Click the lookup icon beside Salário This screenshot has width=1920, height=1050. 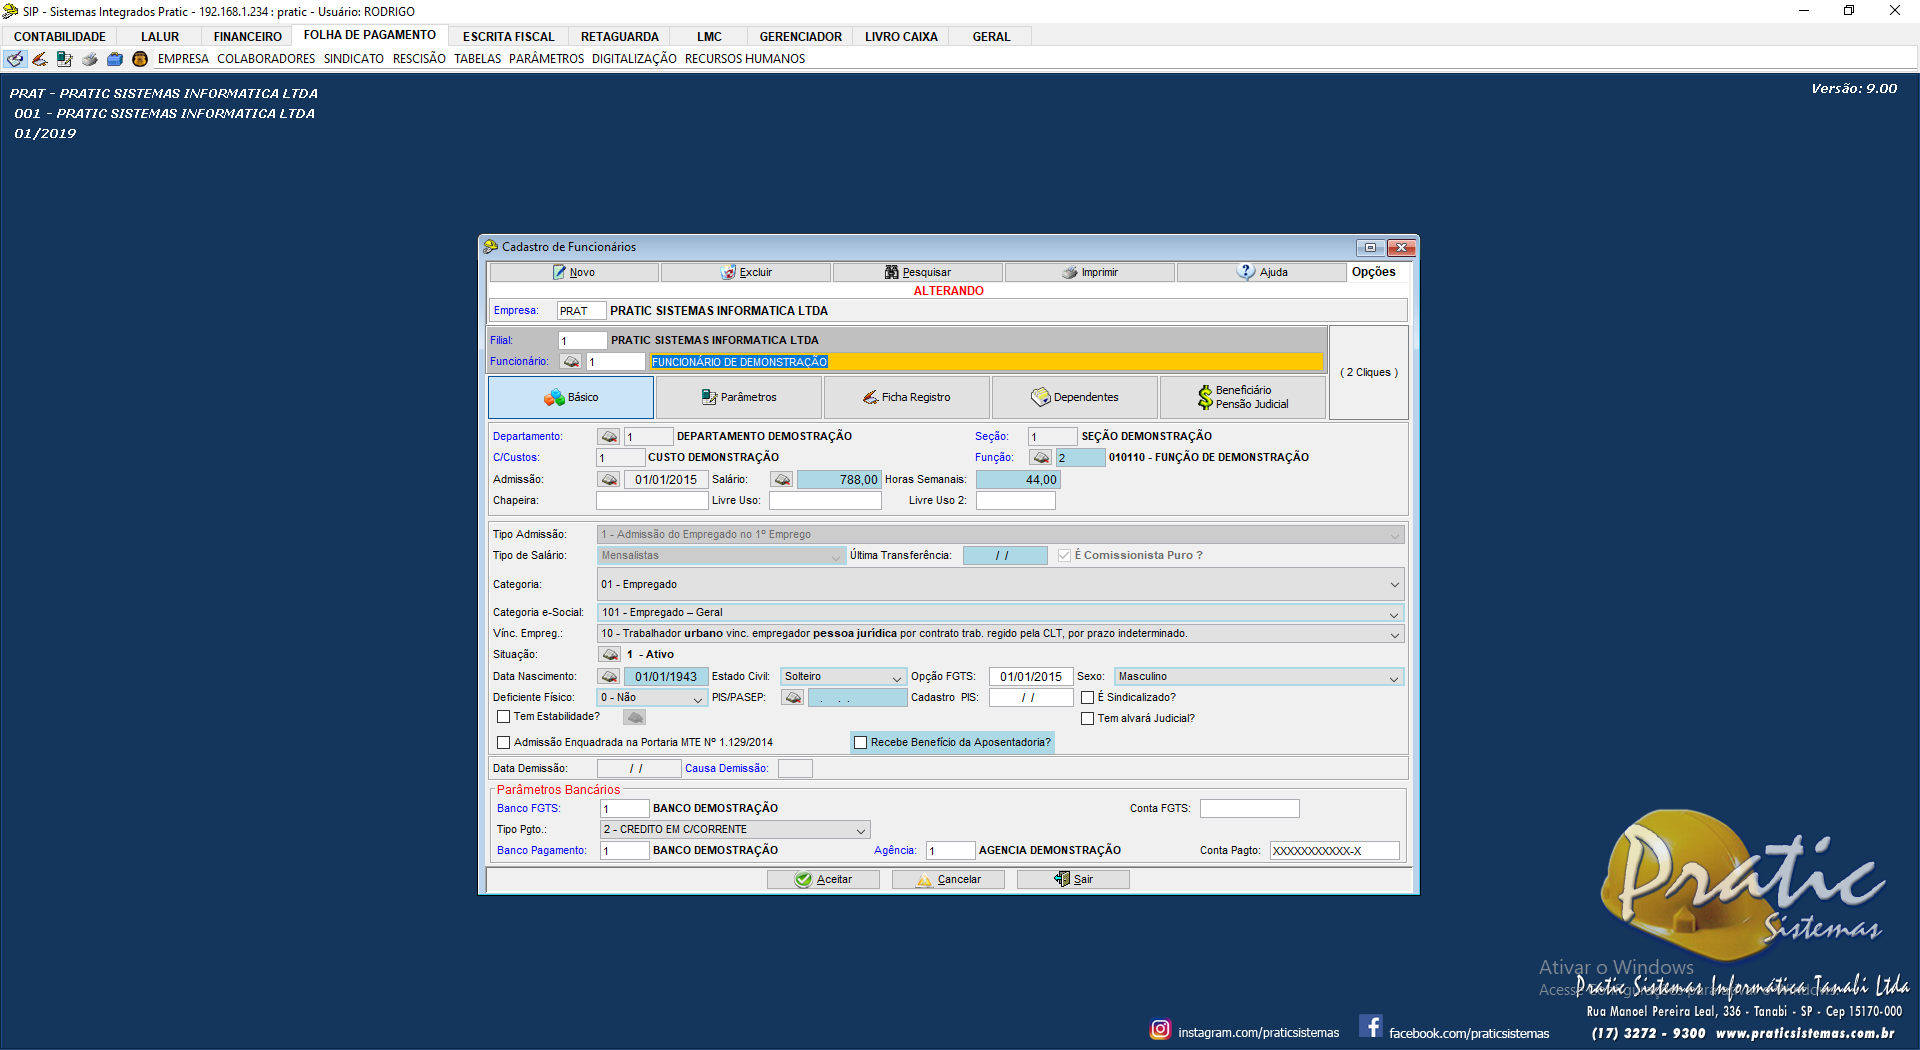782,480
